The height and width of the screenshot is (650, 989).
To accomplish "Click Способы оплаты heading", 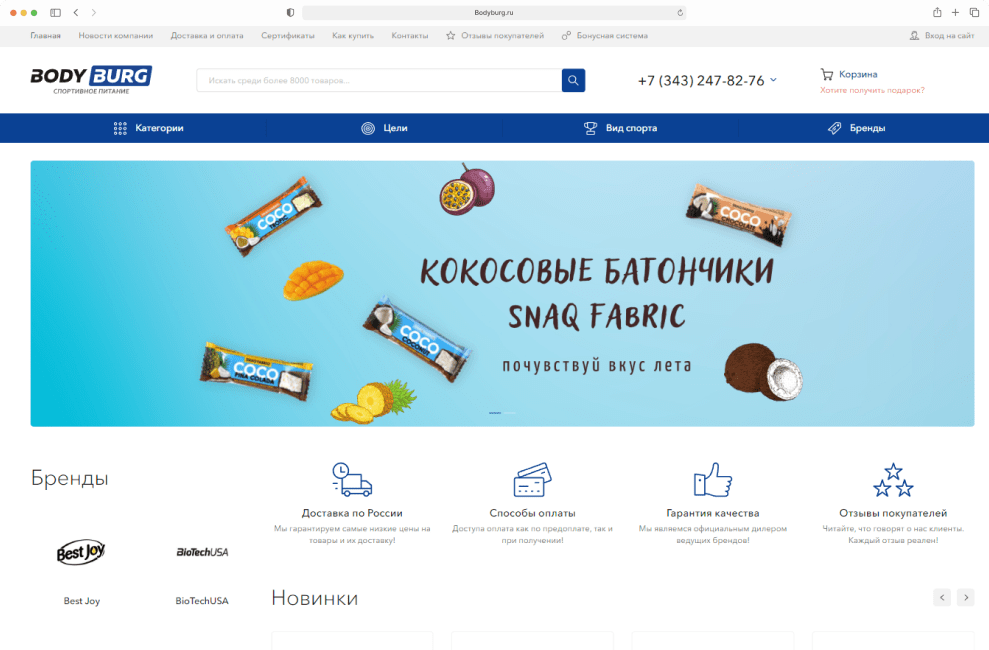I will pyautogui.click(x=532, y=513).
